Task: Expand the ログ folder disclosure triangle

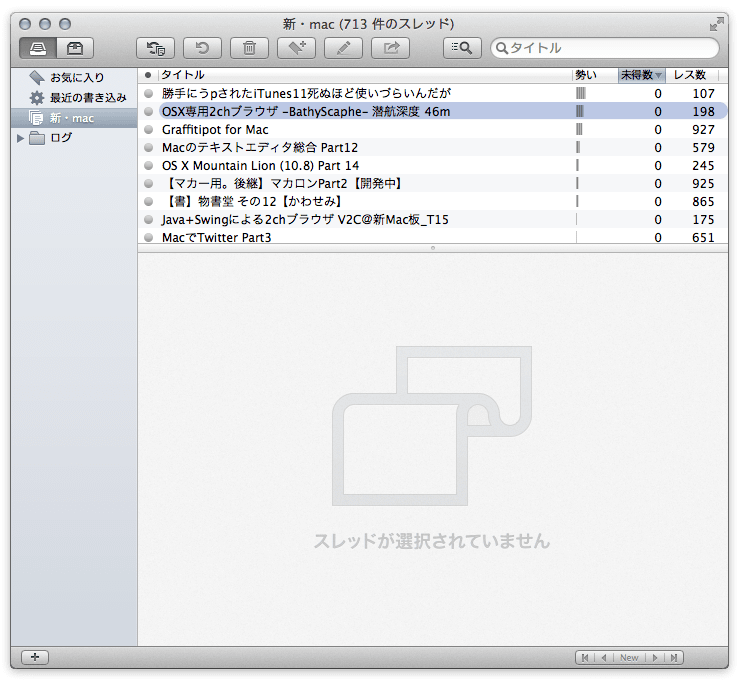Action: tap(21, 138)
